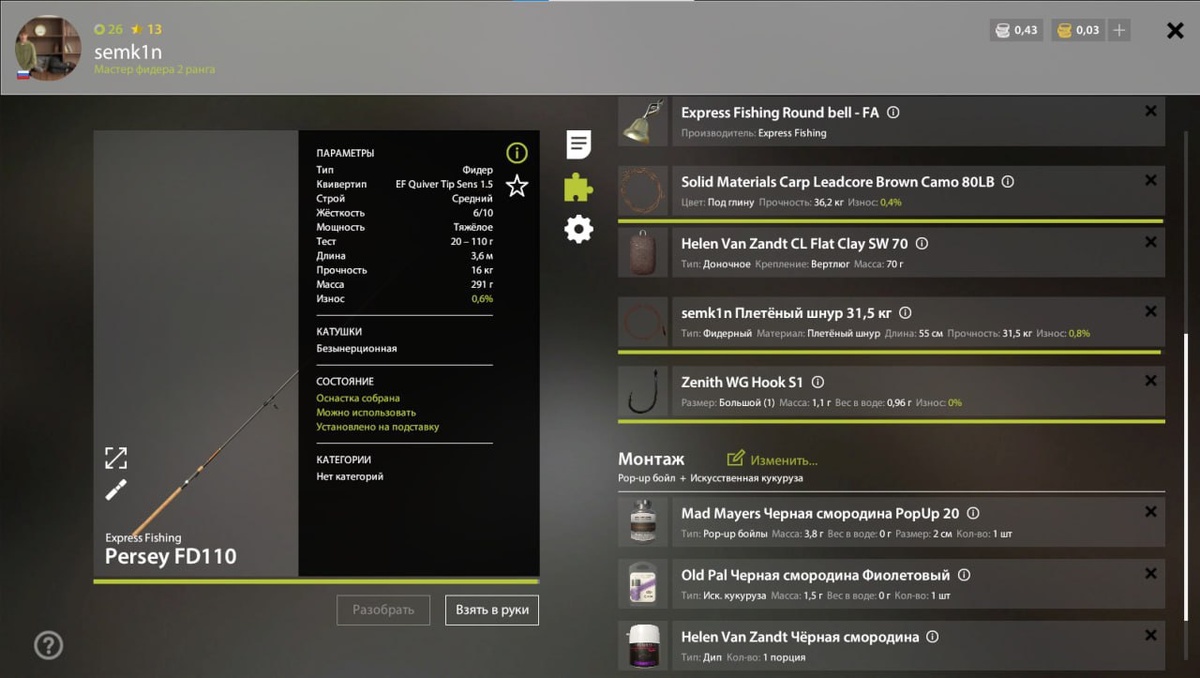Screen dimensions: 1200x678
Task: Remove the Helen Van Zandt CL Flat Clay sinker
Action: point(1150,242)
